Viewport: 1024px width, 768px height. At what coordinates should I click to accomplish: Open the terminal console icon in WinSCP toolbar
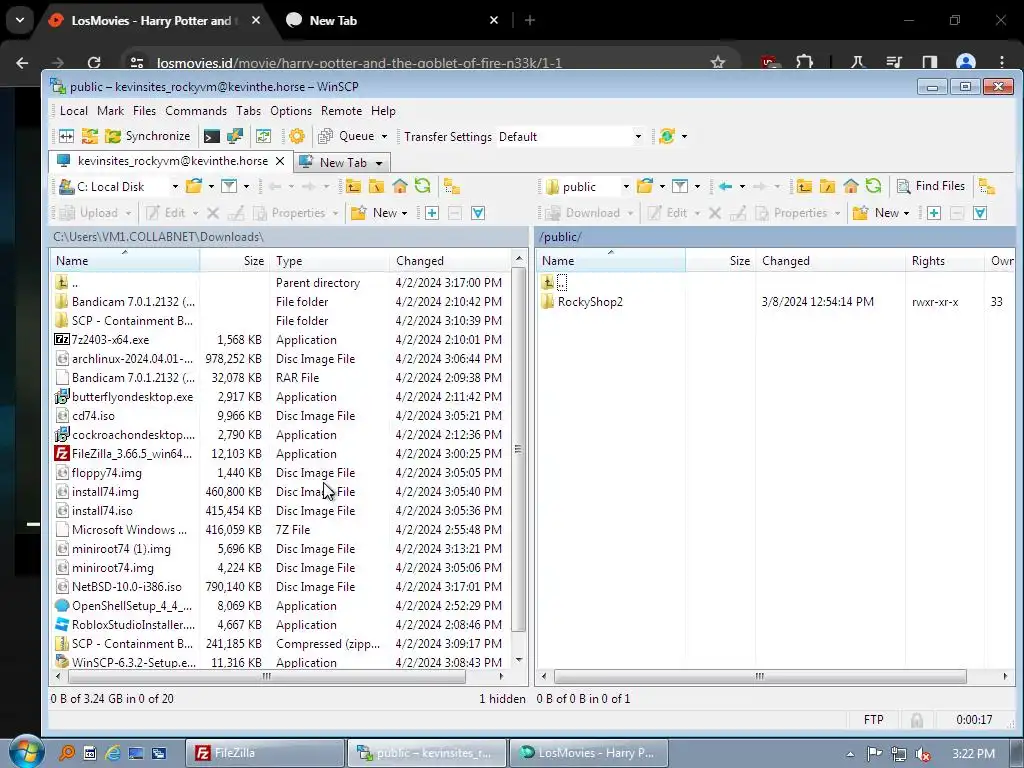(212, 136)
